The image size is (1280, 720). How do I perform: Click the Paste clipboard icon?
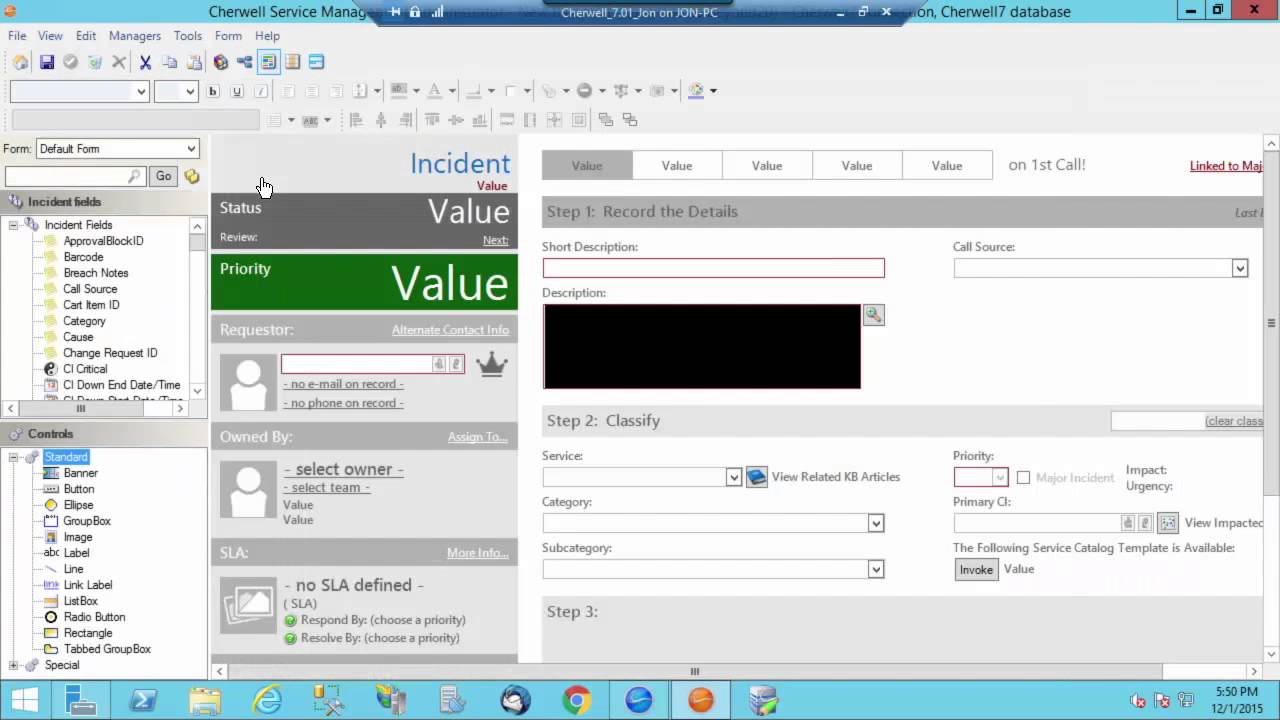pos(194,62)
